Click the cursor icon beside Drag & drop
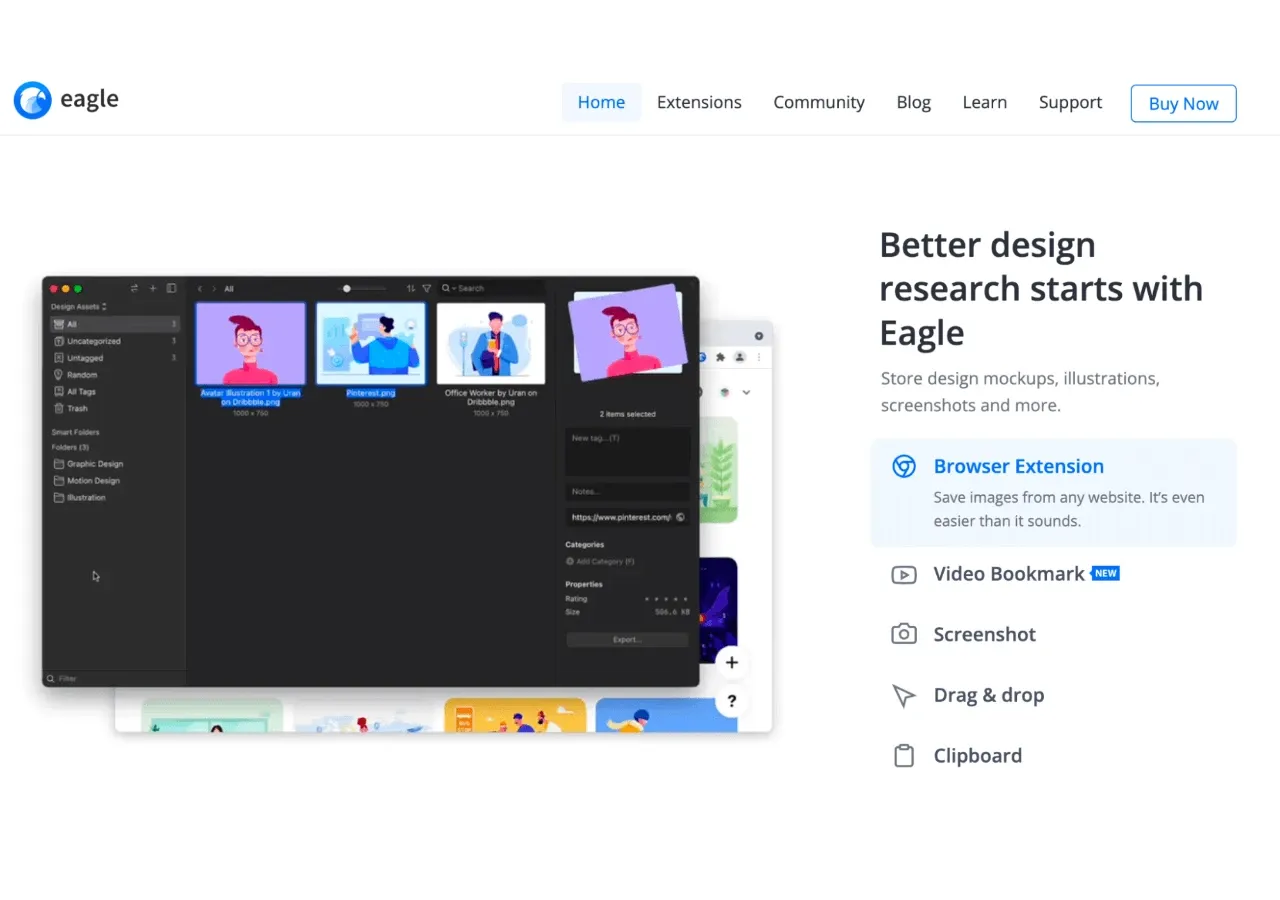 coord(904,696)
